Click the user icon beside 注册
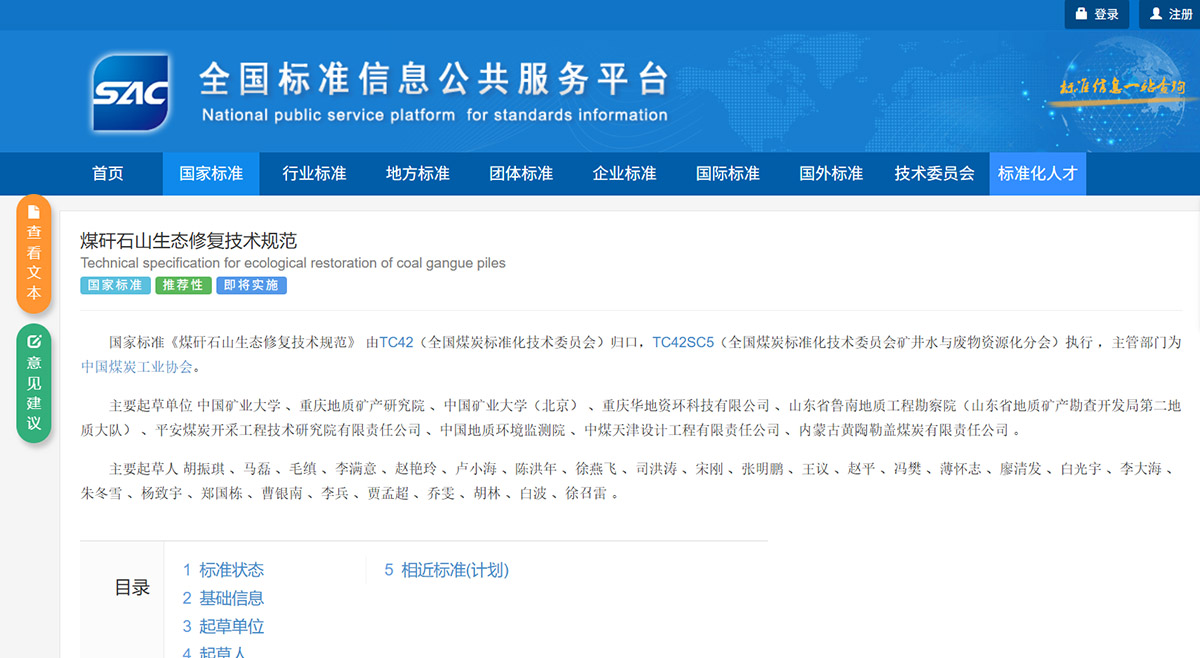Screen dimensions: 1200x658 pos(1156,14)
